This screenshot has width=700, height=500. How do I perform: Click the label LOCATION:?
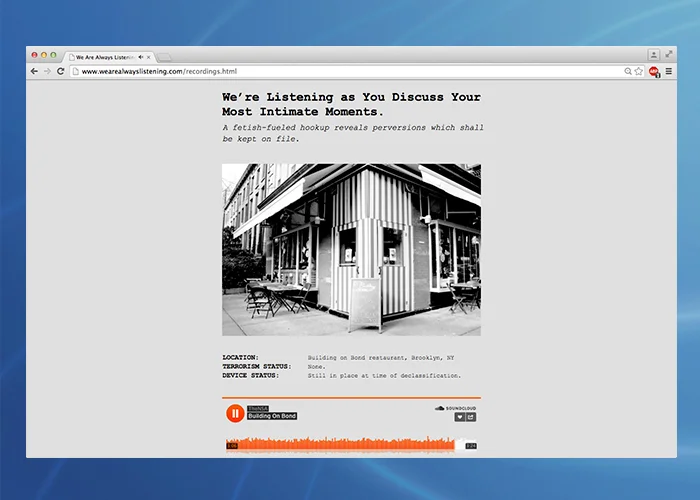click(241, 358)
